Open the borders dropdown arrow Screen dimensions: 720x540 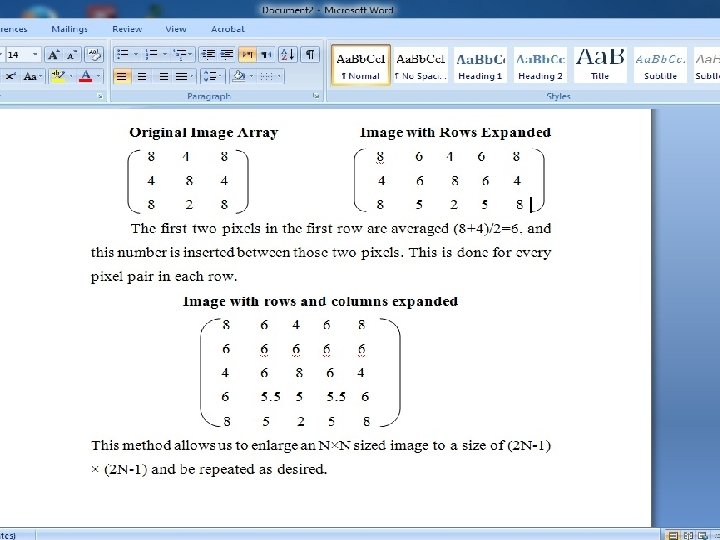[279, 76]
